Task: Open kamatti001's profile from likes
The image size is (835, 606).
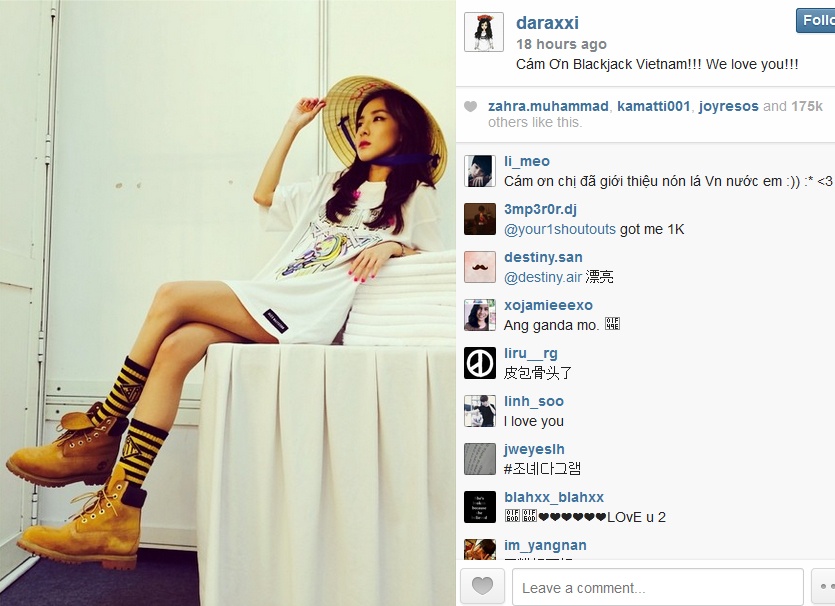Action: tap(653, 107)
